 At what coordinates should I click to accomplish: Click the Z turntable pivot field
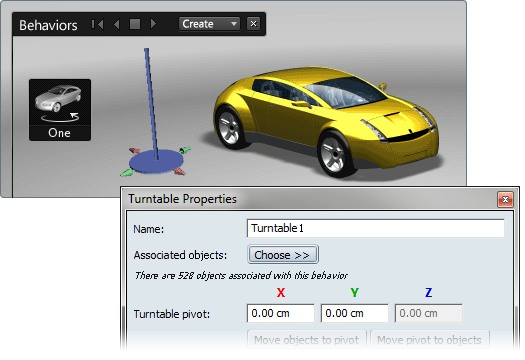coord(429,313)
